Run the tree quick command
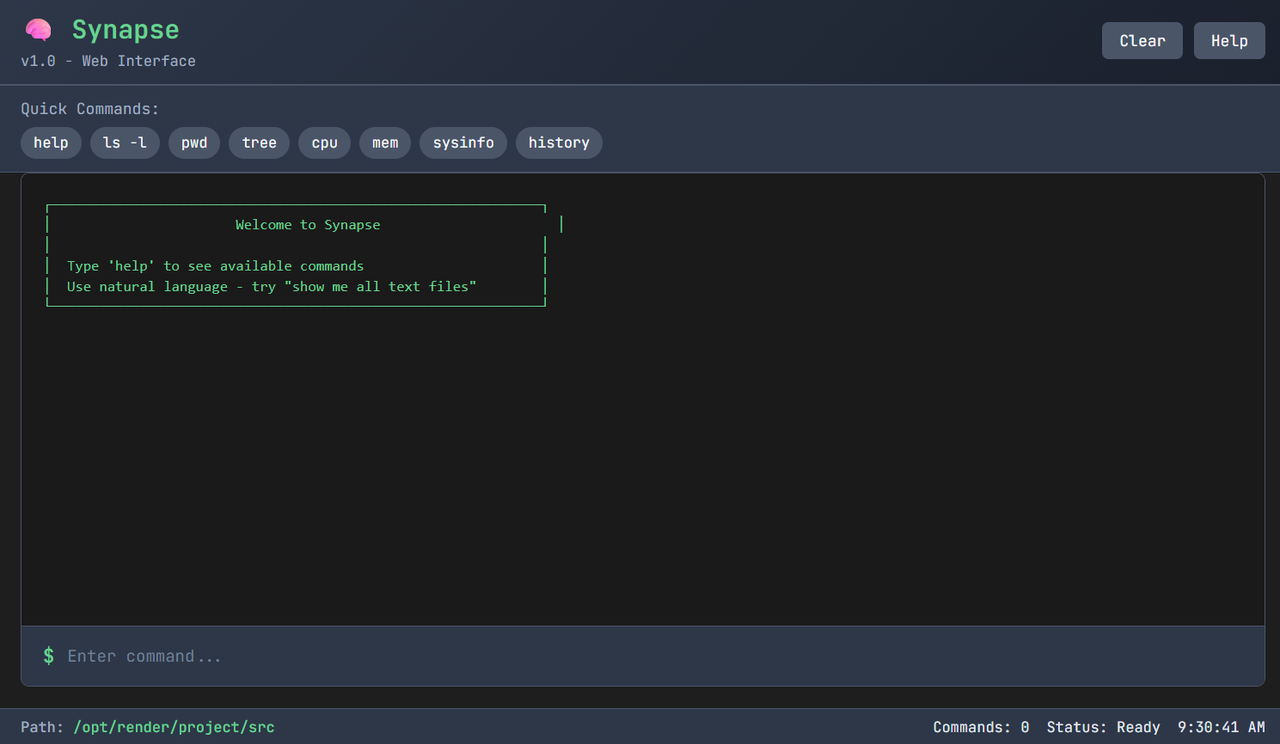Image resolution: width=1280 pixels, height=744 pixels. click(x=259, y=142)
